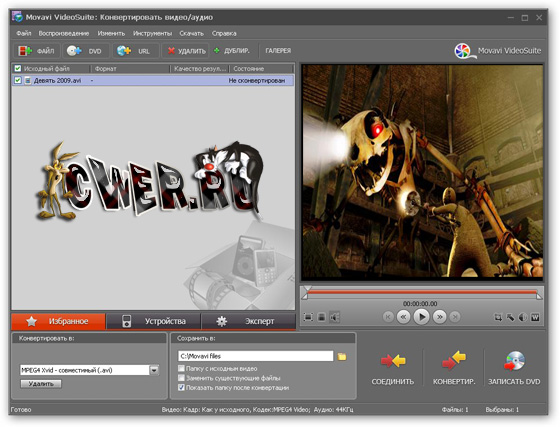Sort by the Формат column header

[x=130, y=68]
